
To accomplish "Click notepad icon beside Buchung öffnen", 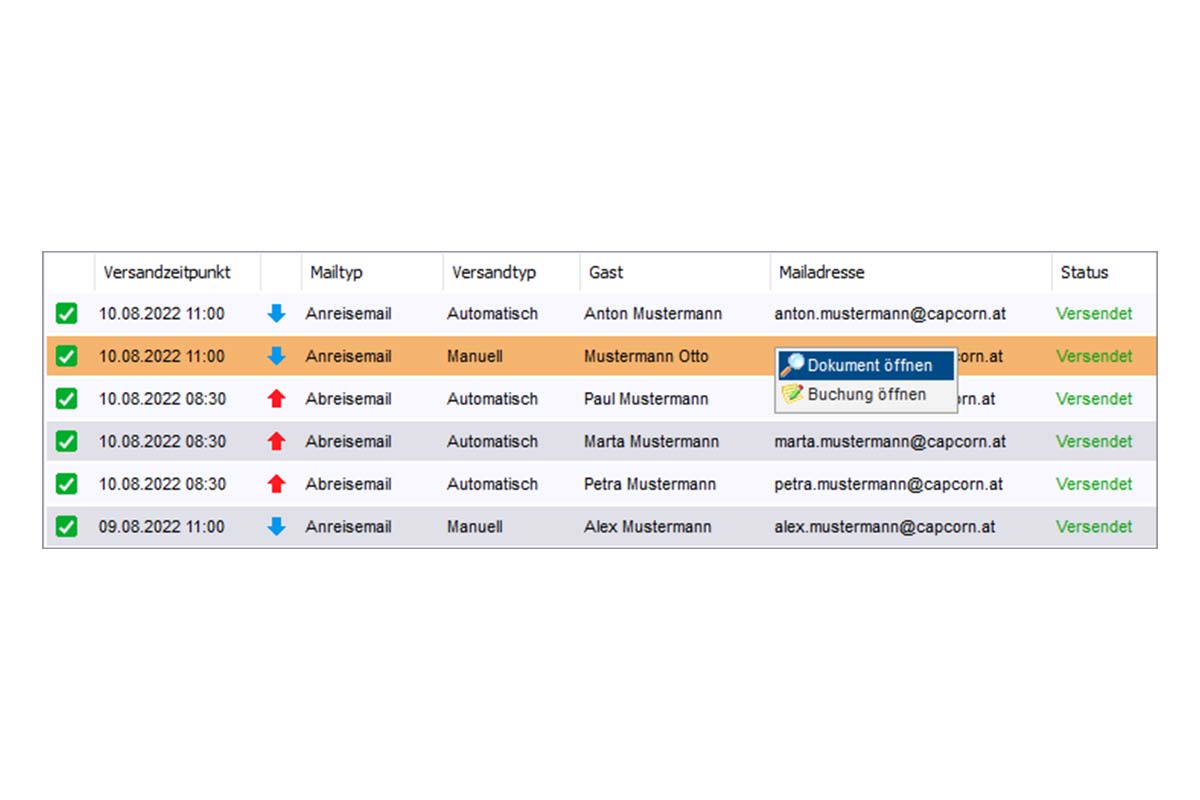I will (792, 395).
